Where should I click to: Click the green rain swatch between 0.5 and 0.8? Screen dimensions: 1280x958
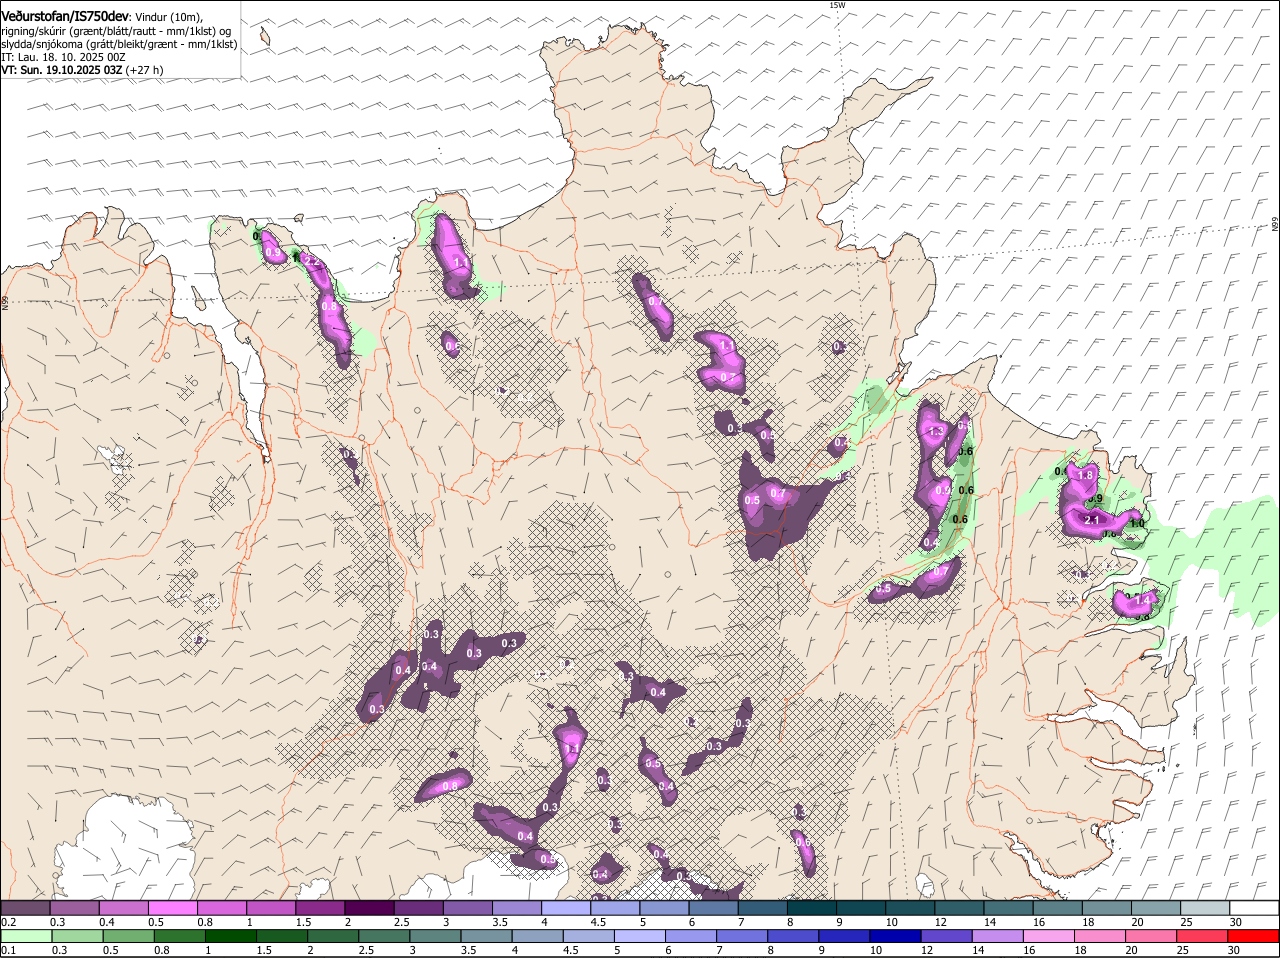[128, 936]
